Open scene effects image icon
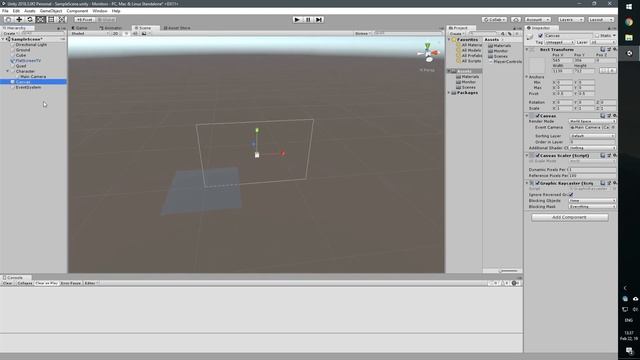The height and width of the screenshot is (360, 640). 144,33
